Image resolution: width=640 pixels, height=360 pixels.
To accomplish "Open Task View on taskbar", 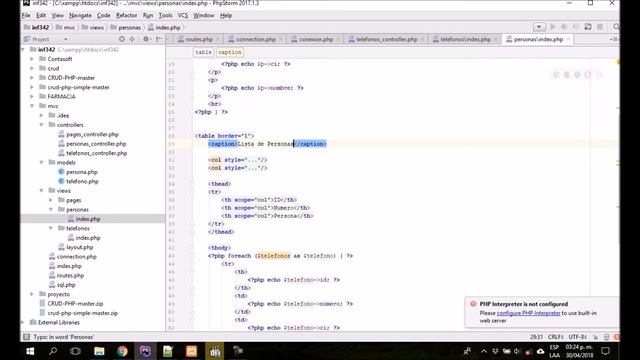I will click(76, 351).
